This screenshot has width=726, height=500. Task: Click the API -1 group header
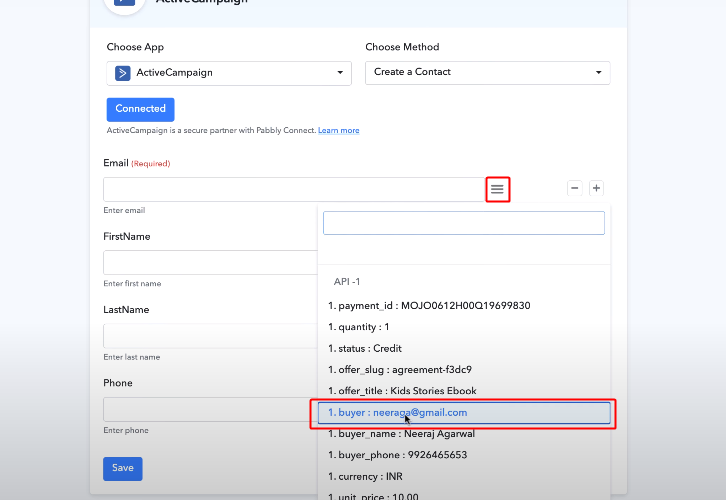347,281
